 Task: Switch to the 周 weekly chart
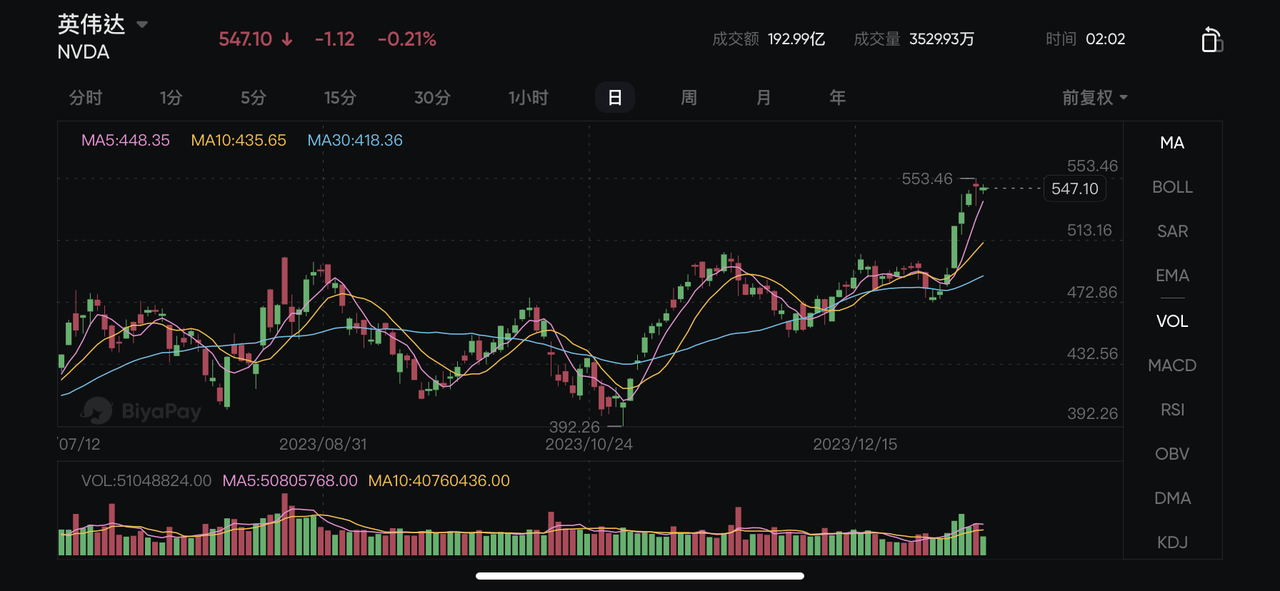[x=689, y=98]
